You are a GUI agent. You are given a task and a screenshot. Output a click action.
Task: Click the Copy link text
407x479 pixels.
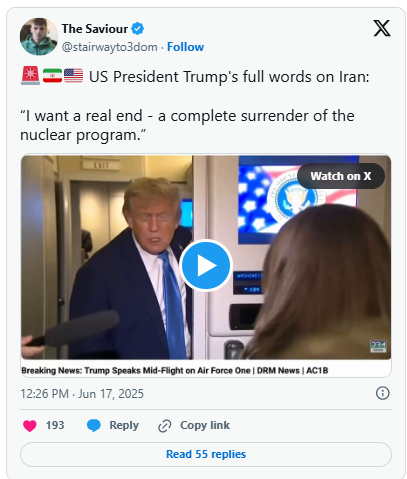click(205, 425)
